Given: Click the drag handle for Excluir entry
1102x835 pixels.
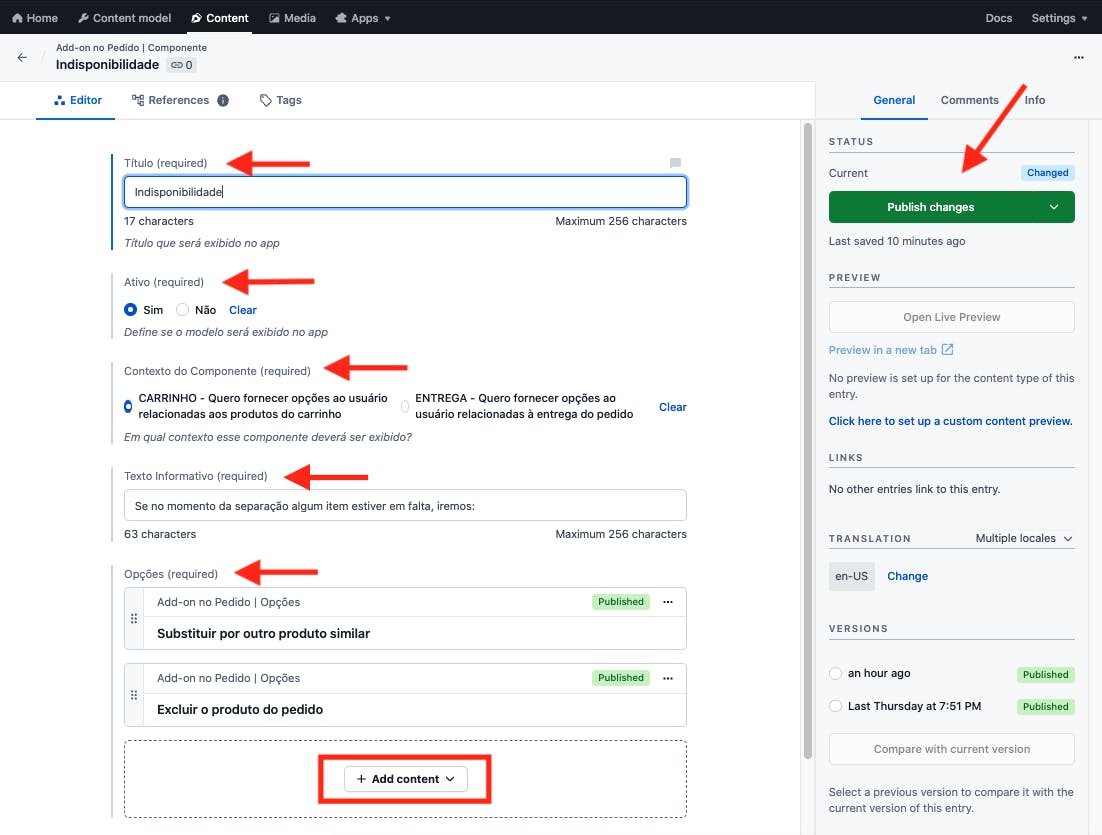Looking at the screenshot, I should 134,694.
